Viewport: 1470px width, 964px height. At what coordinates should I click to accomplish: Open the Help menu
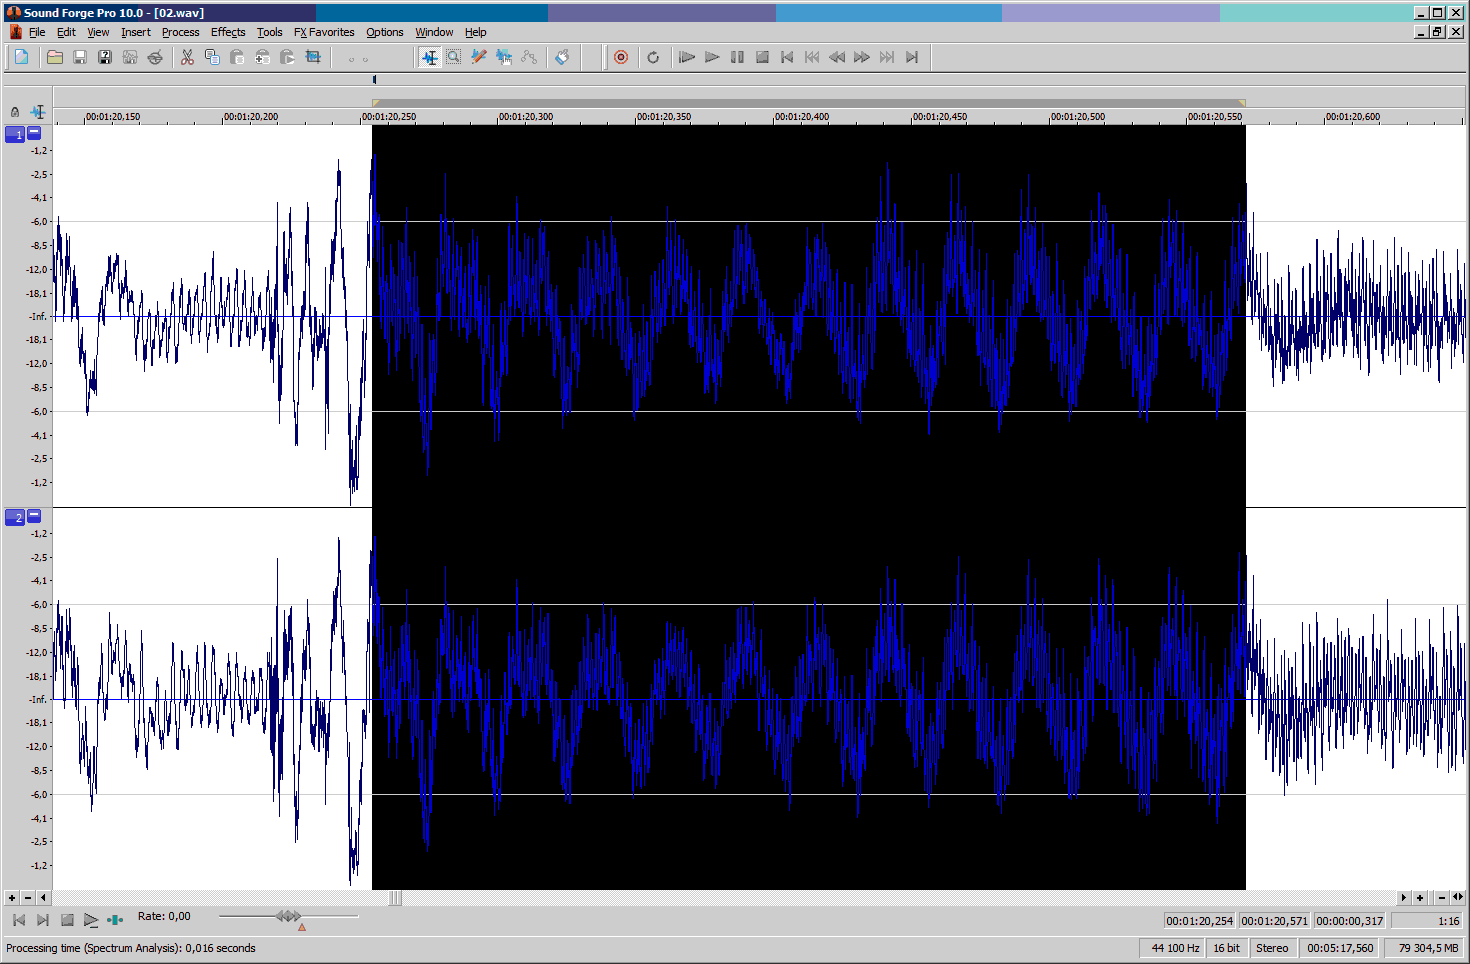pos(476,32)
